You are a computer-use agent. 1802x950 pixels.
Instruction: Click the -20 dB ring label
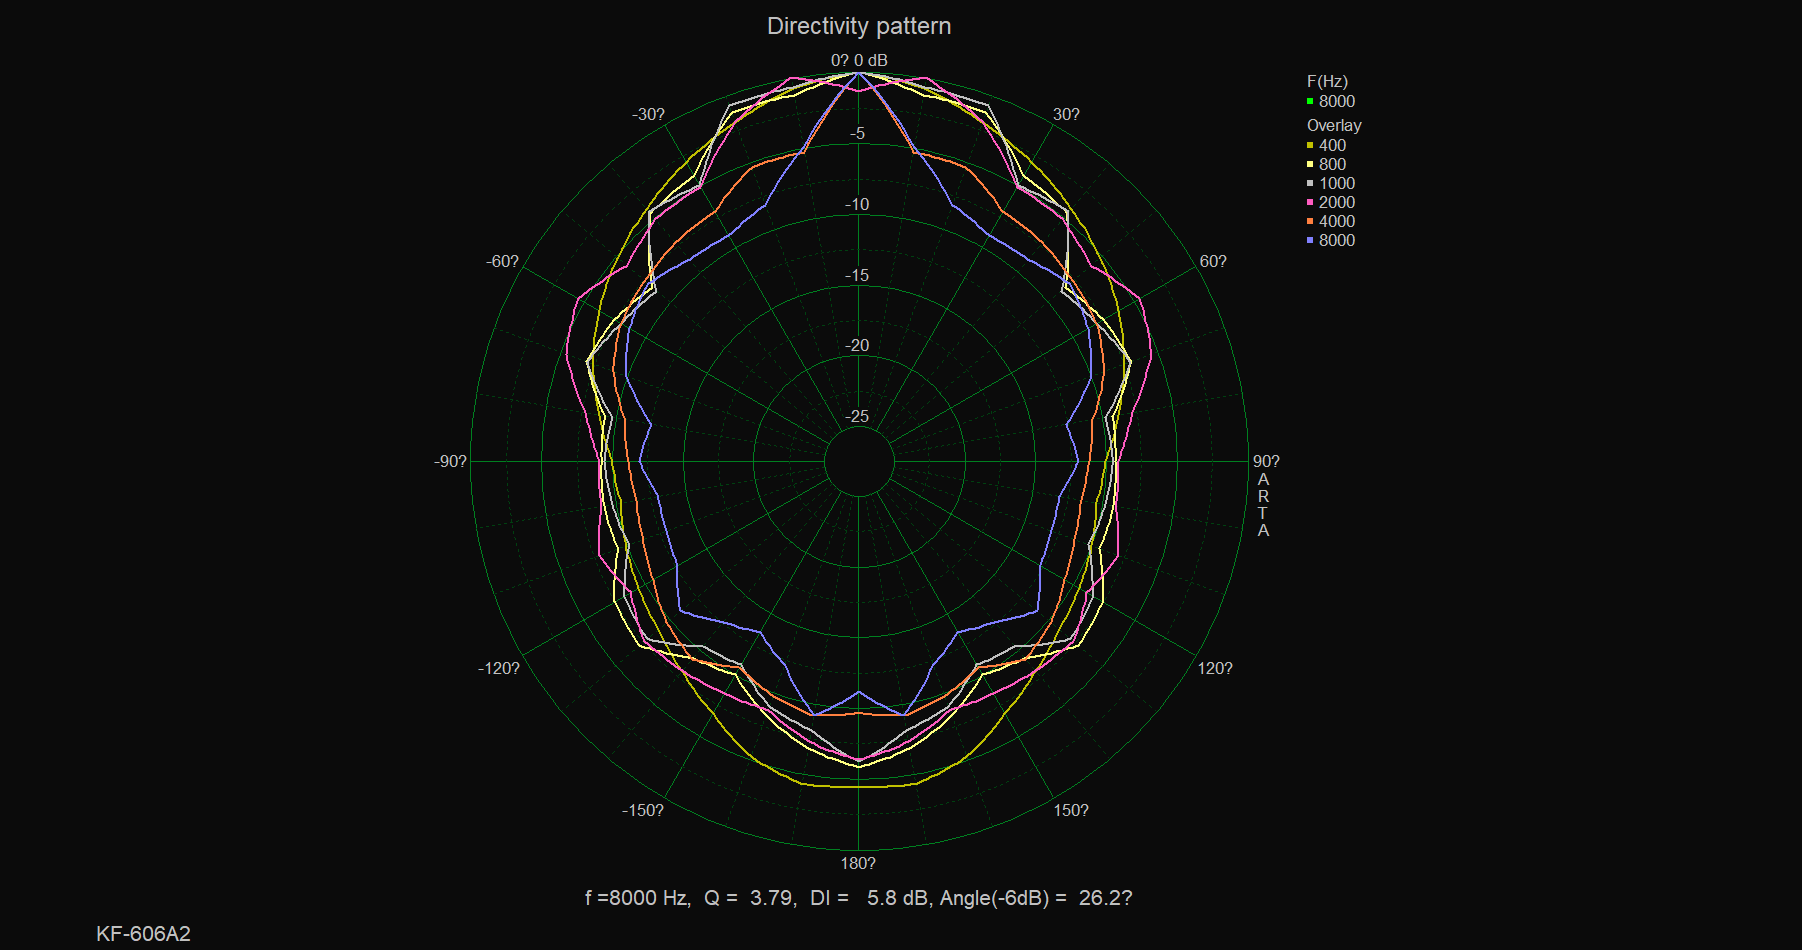click(857, 345)
